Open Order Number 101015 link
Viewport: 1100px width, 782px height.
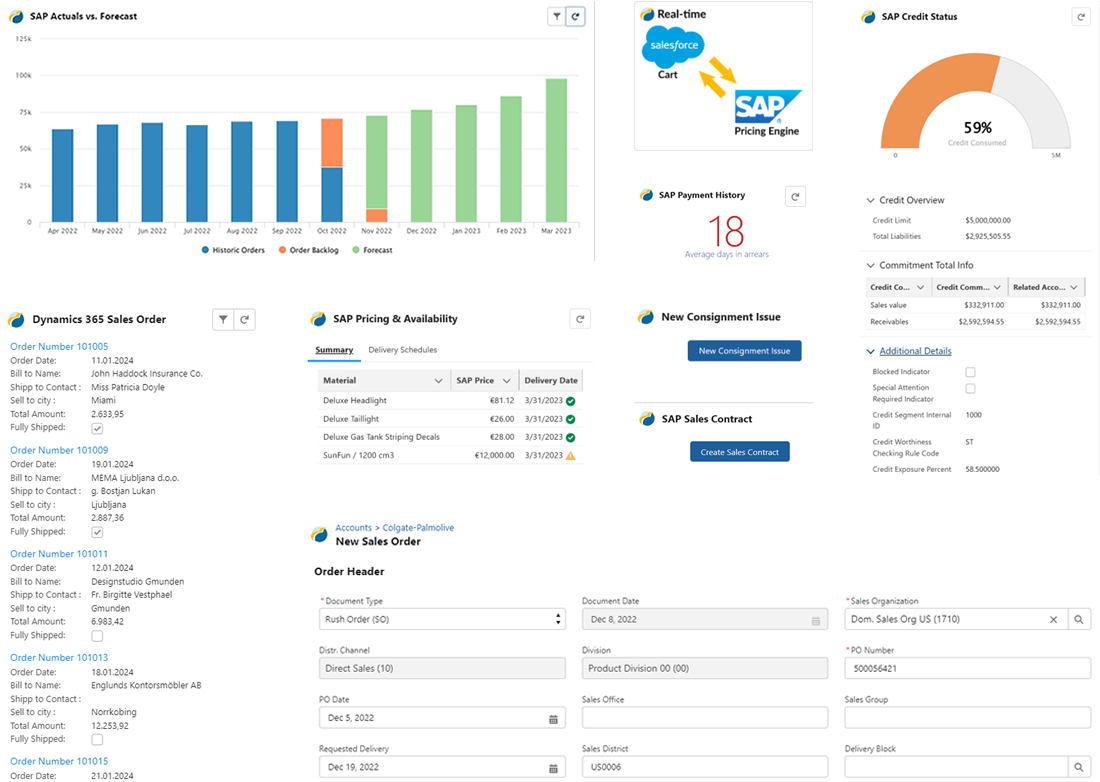59,762
